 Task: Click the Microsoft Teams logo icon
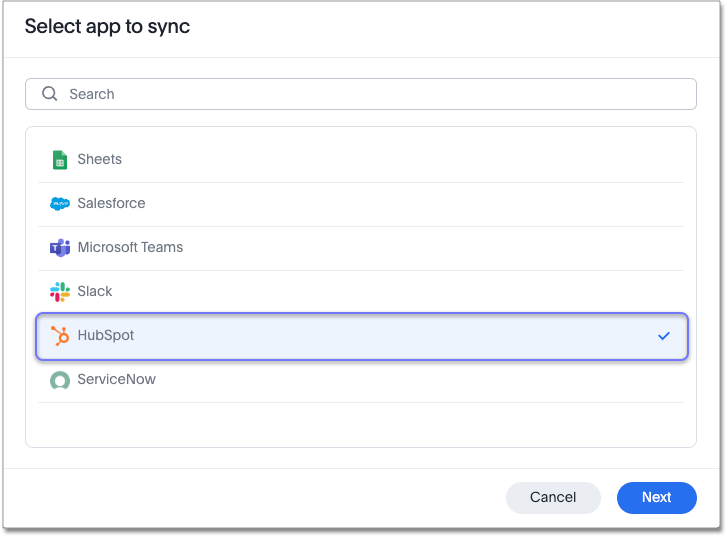(60, 248)
